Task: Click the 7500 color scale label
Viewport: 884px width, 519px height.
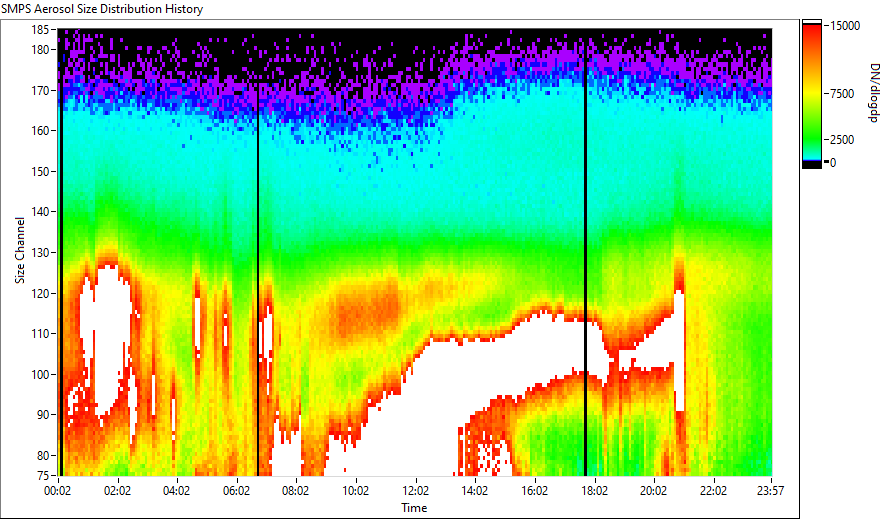Action: tap(842, 94)
